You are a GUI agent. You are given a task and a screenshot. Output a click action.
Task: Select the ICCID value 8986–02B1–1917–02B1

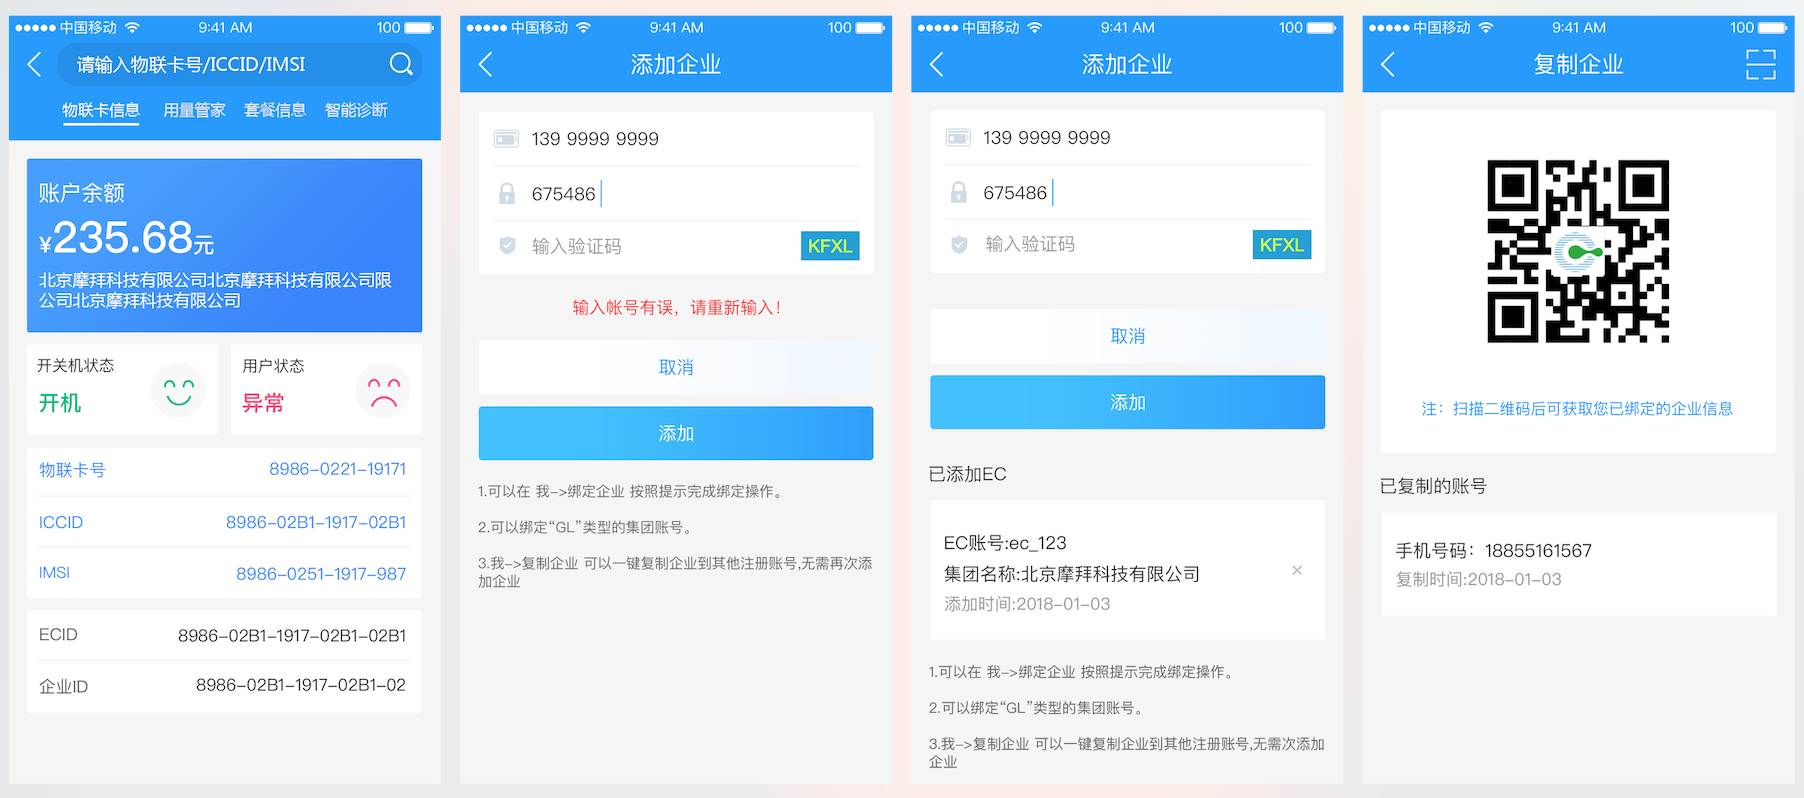(316, 522)
